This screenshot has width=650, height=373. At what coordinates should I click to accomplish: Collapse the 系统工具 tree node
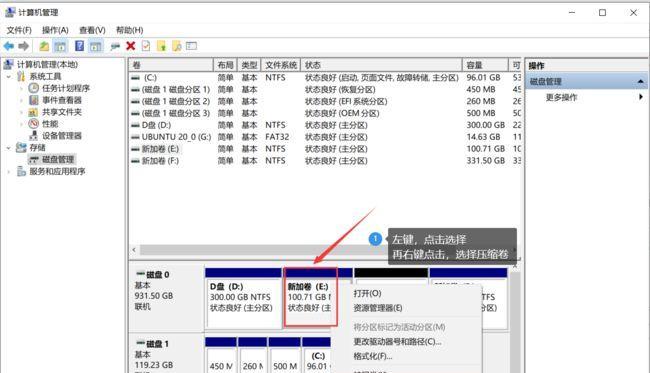[x=9, y=77]
